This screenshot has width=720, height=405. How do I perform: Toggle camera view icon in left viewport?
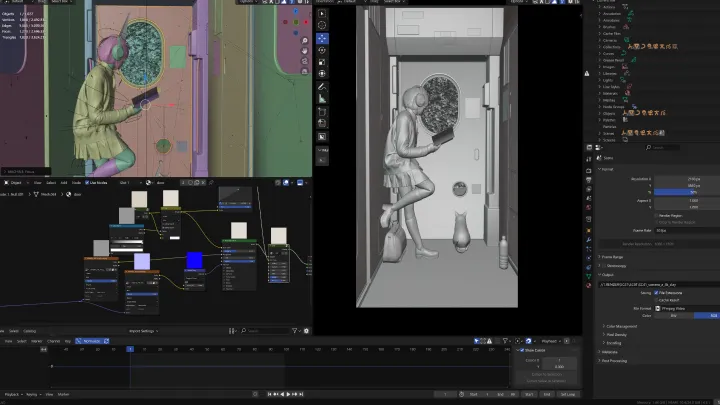click(304, 61)
